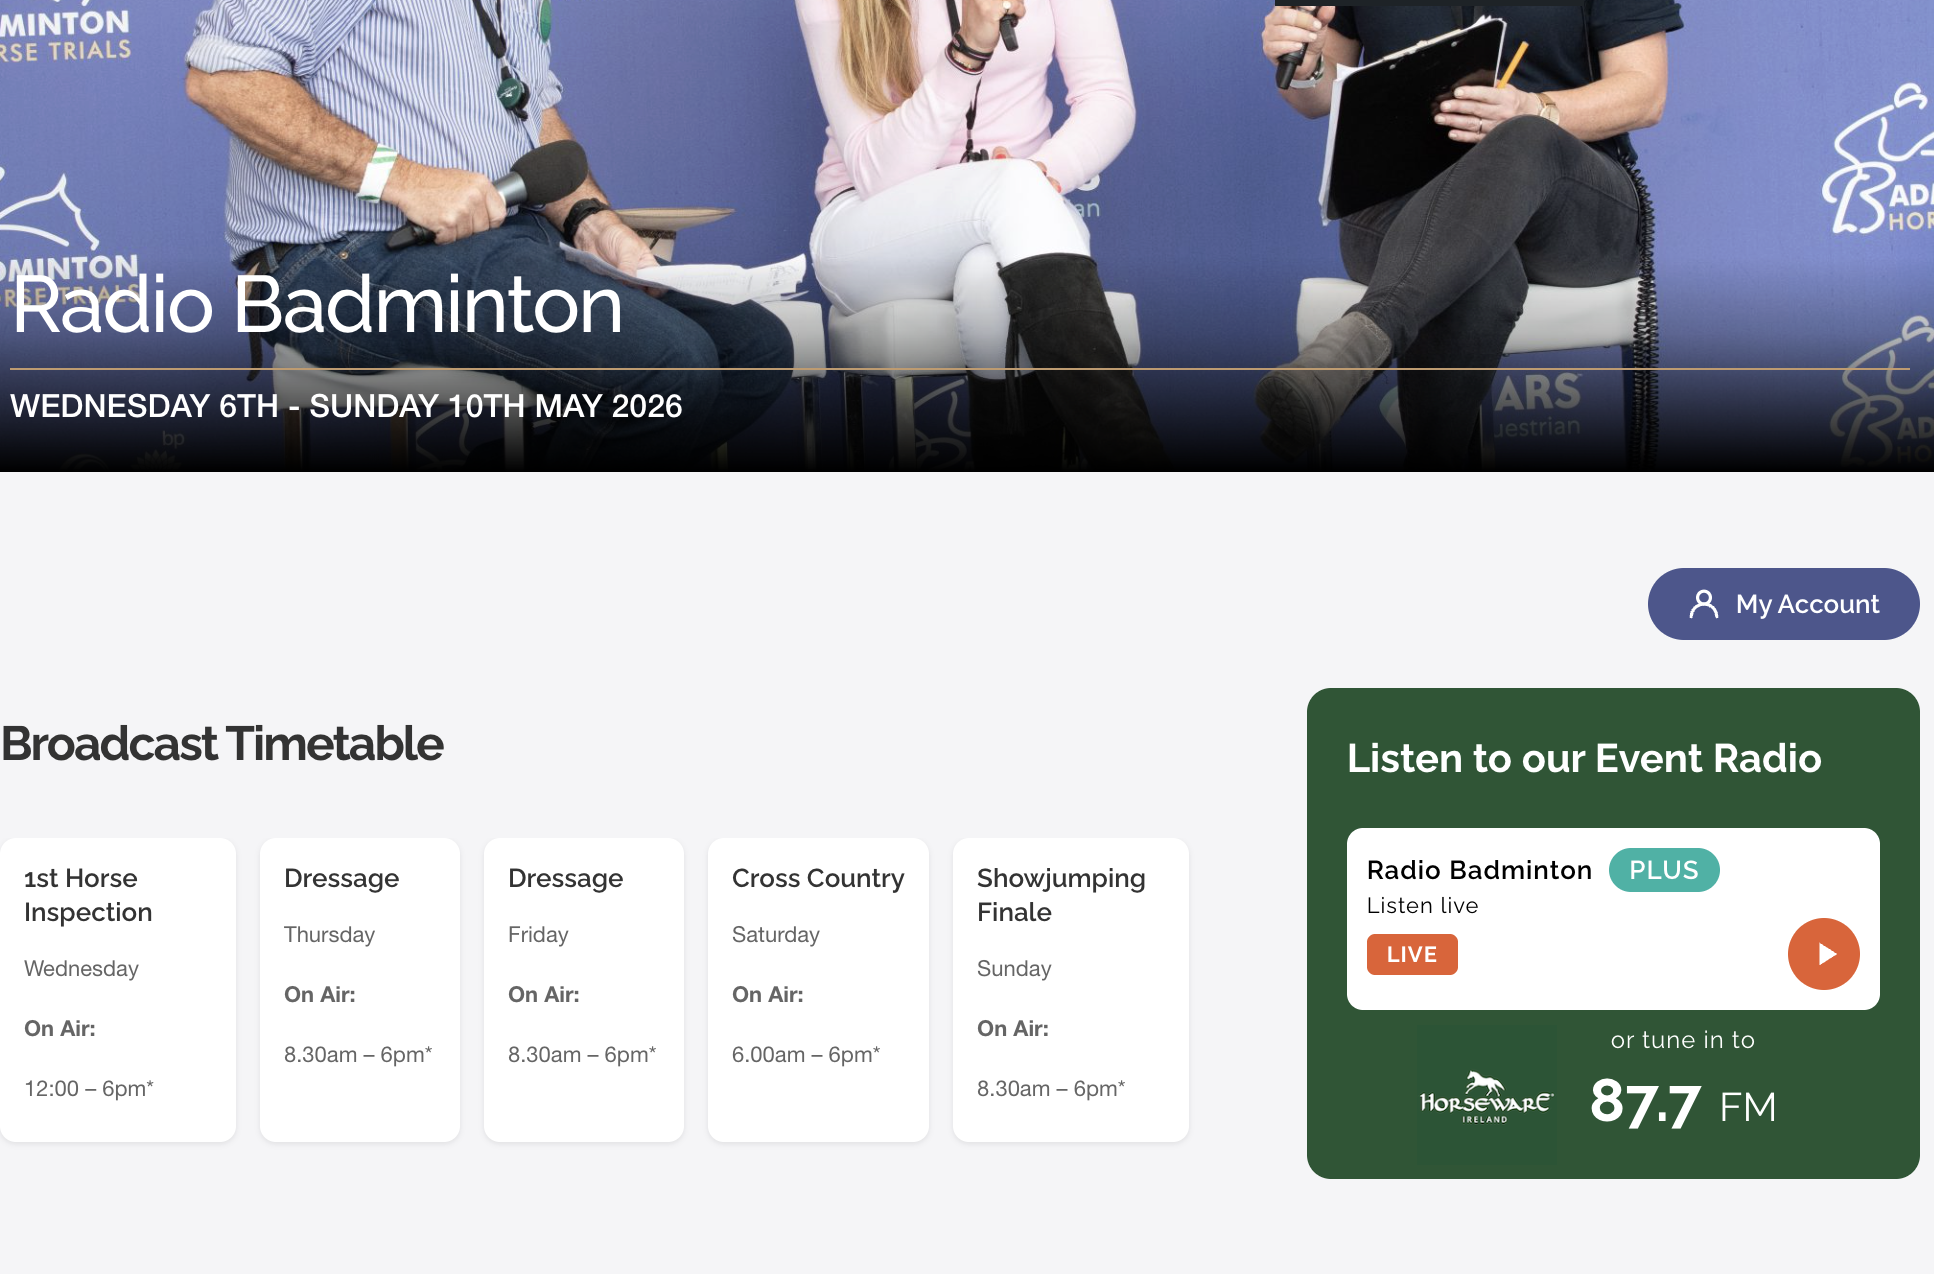The height and width of the screenshot is (1274, 1934).
Task: Click the Listen live text
Action: 1422,906
